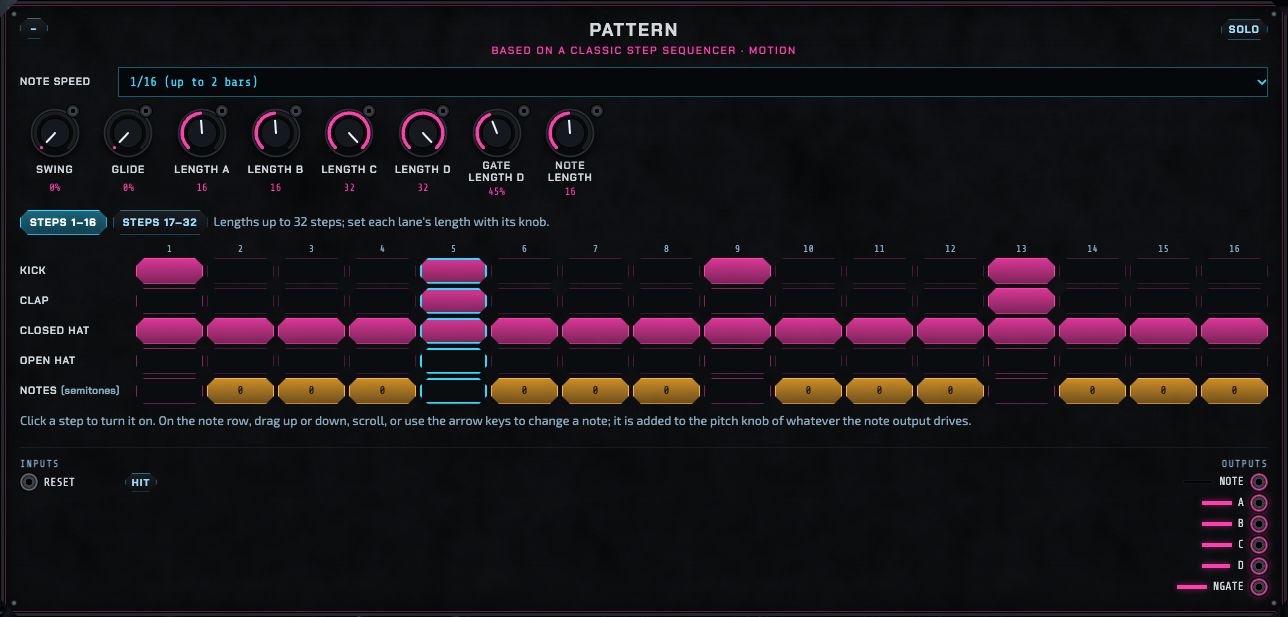
Task: Enable Open Hat step 5
Action: [x=454, y=360]
